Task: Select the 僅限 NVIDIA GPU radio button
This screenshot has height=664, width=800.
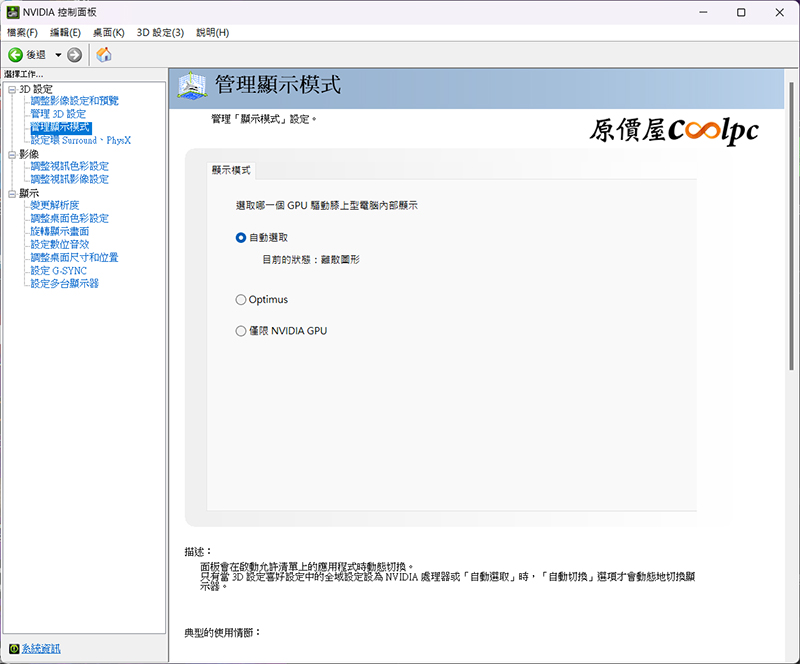Action: point(241,331)
